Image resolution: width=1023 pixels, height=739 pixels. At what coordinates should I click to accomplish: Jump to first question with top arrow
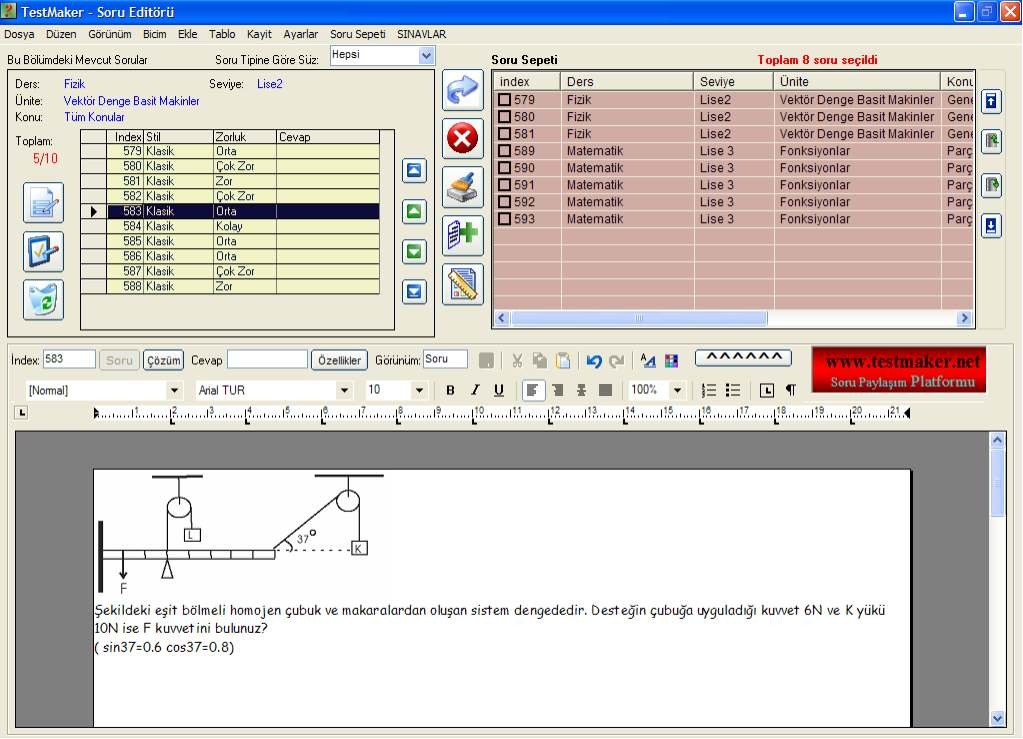414,171
